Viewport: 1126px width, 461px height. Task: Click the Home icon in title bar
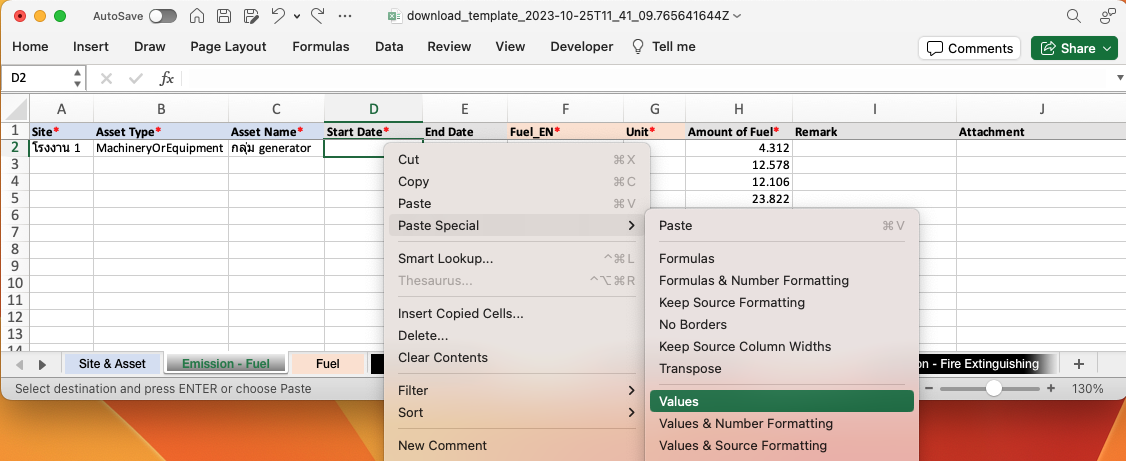197,16
